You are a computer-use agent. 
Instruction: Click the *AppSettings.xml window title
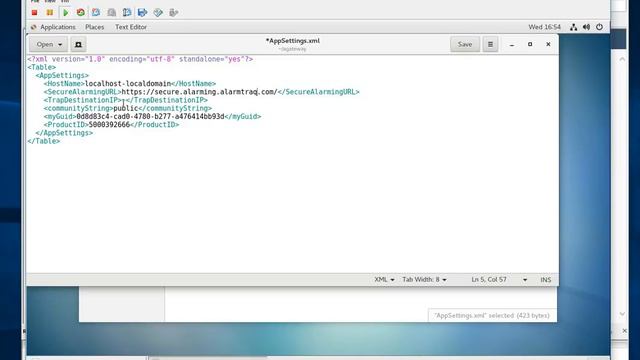point(293,40)
